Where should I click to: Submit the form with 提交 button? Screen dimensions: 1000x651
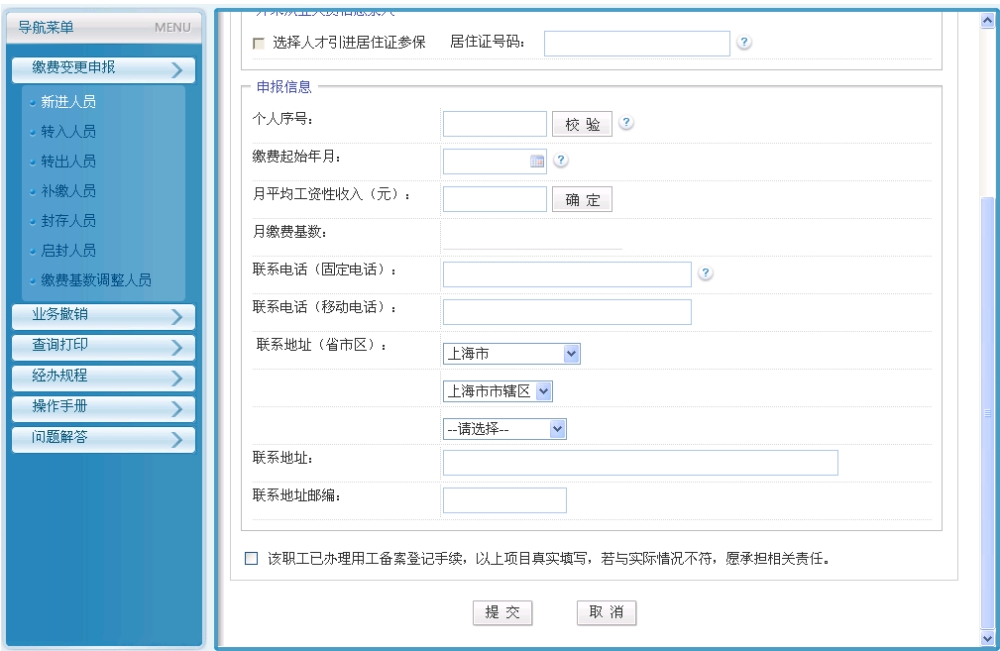pos(503,613)
